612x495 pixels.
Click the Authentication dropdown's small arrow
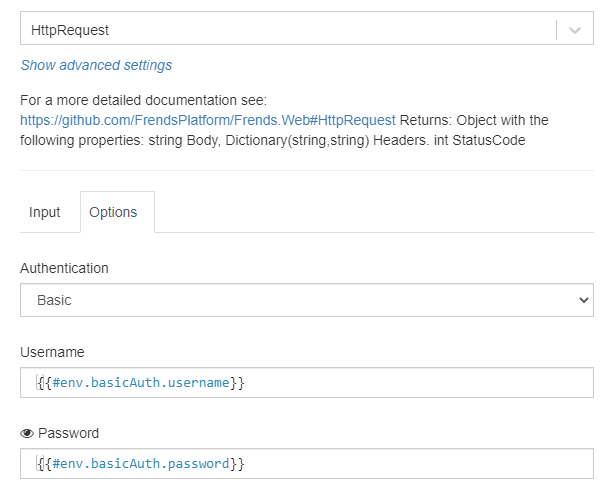pos(584,300)
